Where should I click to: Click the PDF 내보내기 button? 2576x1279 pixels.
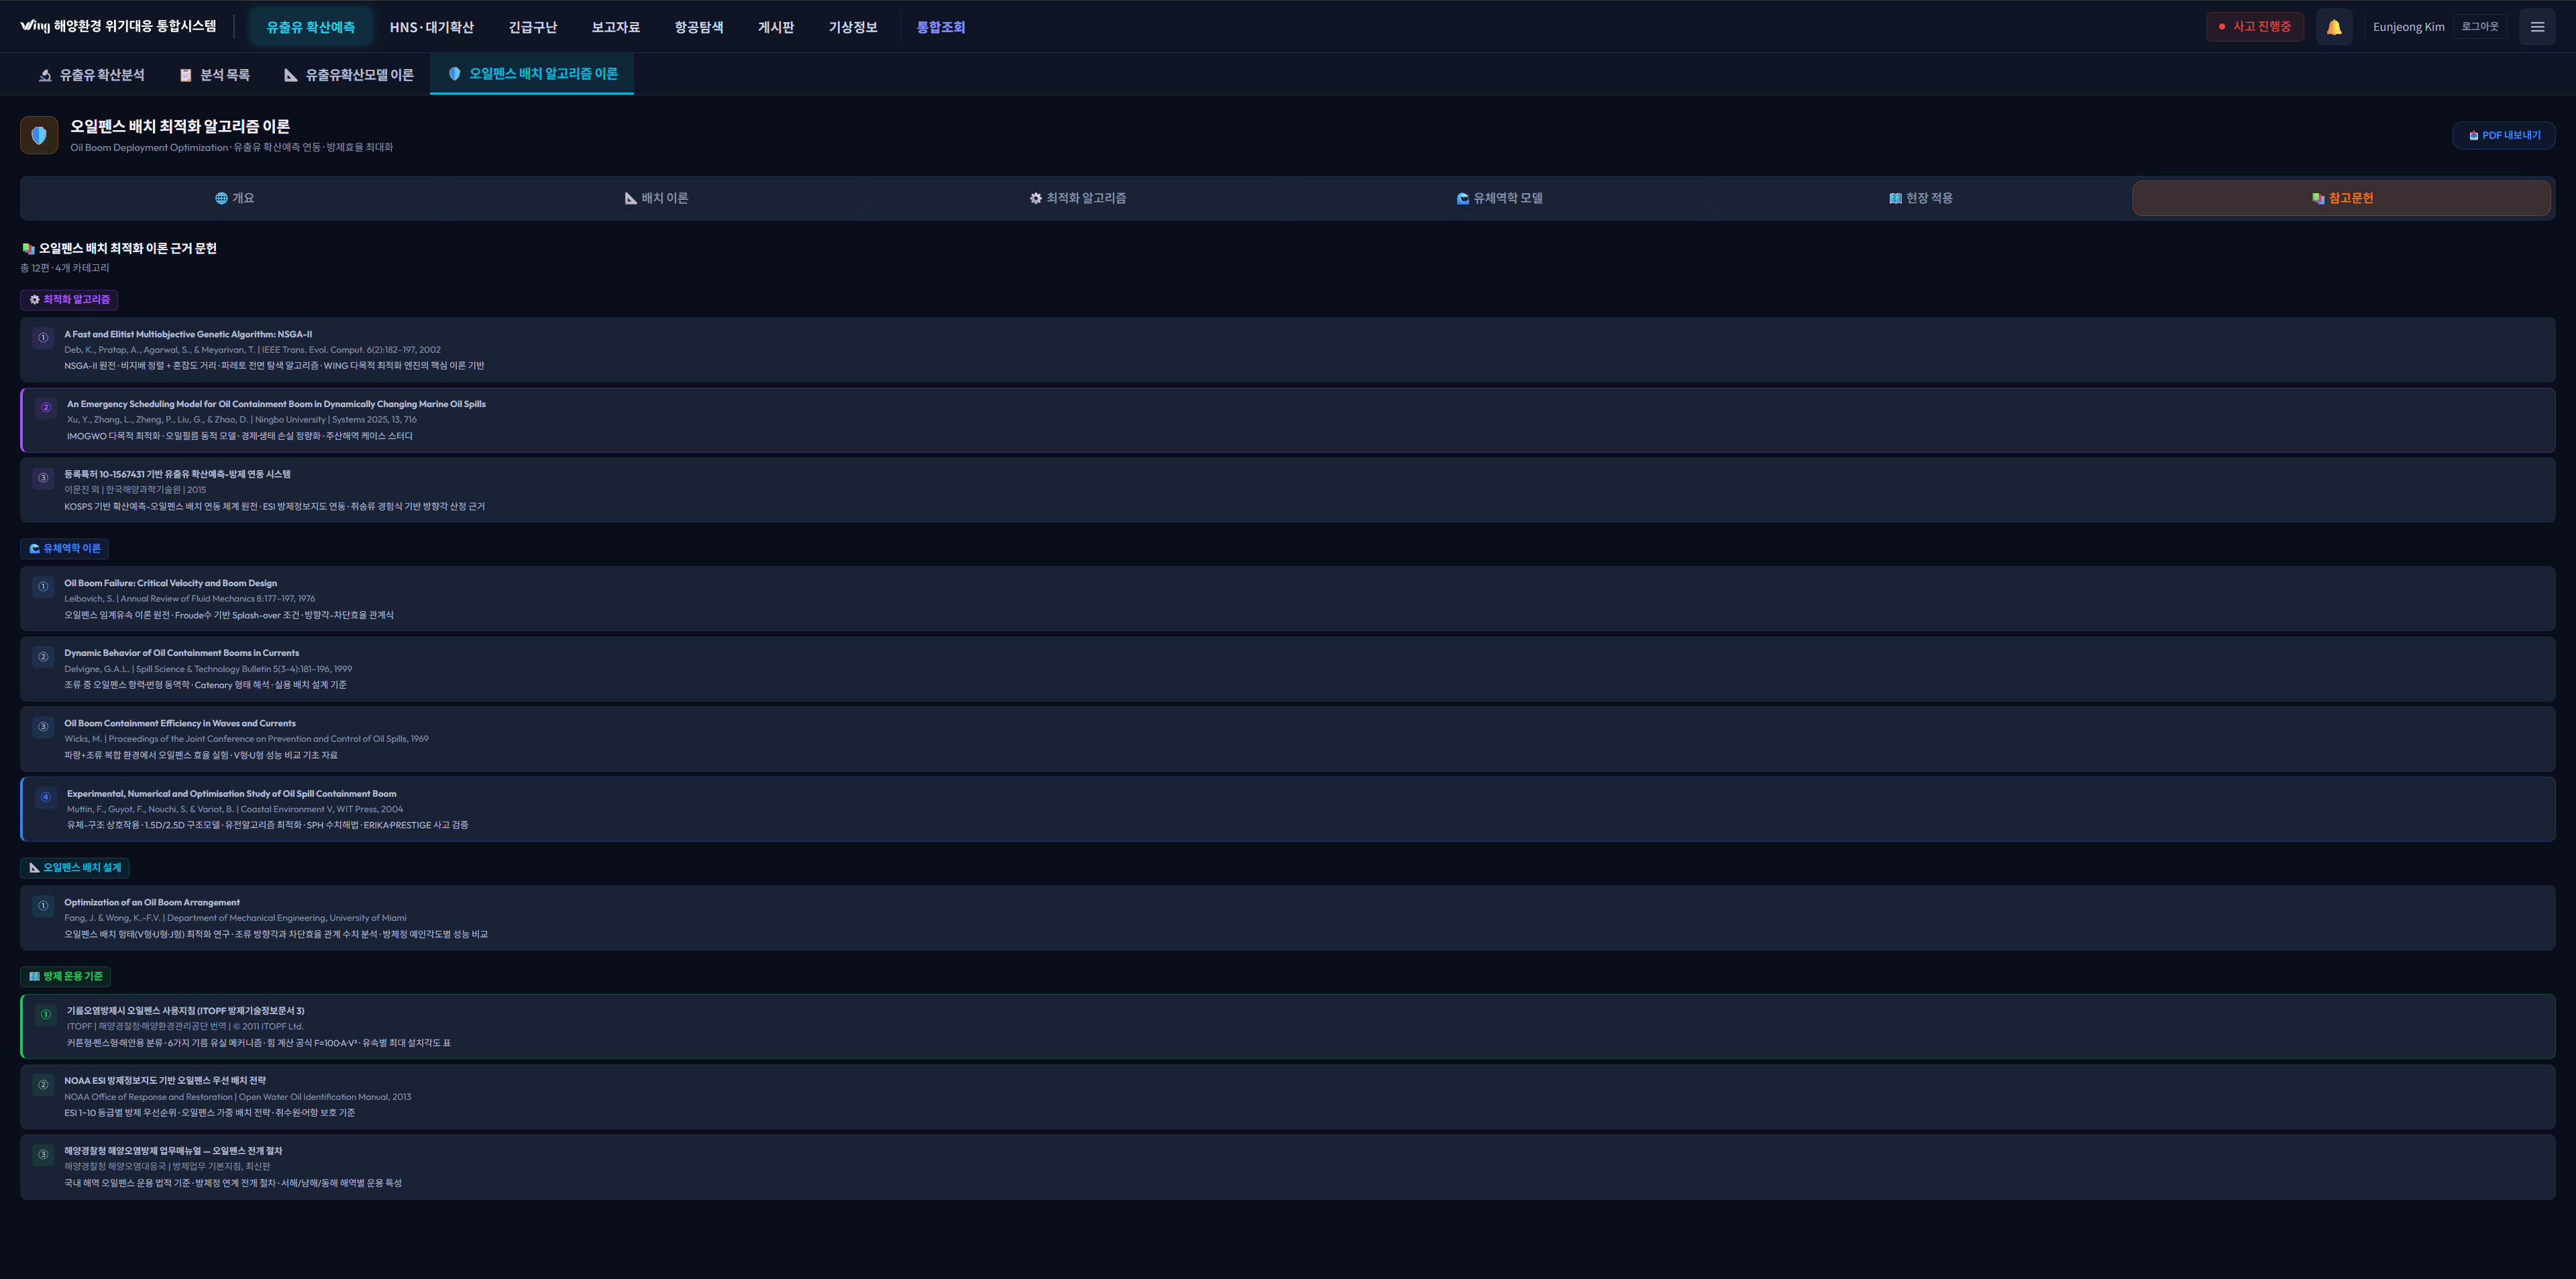point(2503,135)
